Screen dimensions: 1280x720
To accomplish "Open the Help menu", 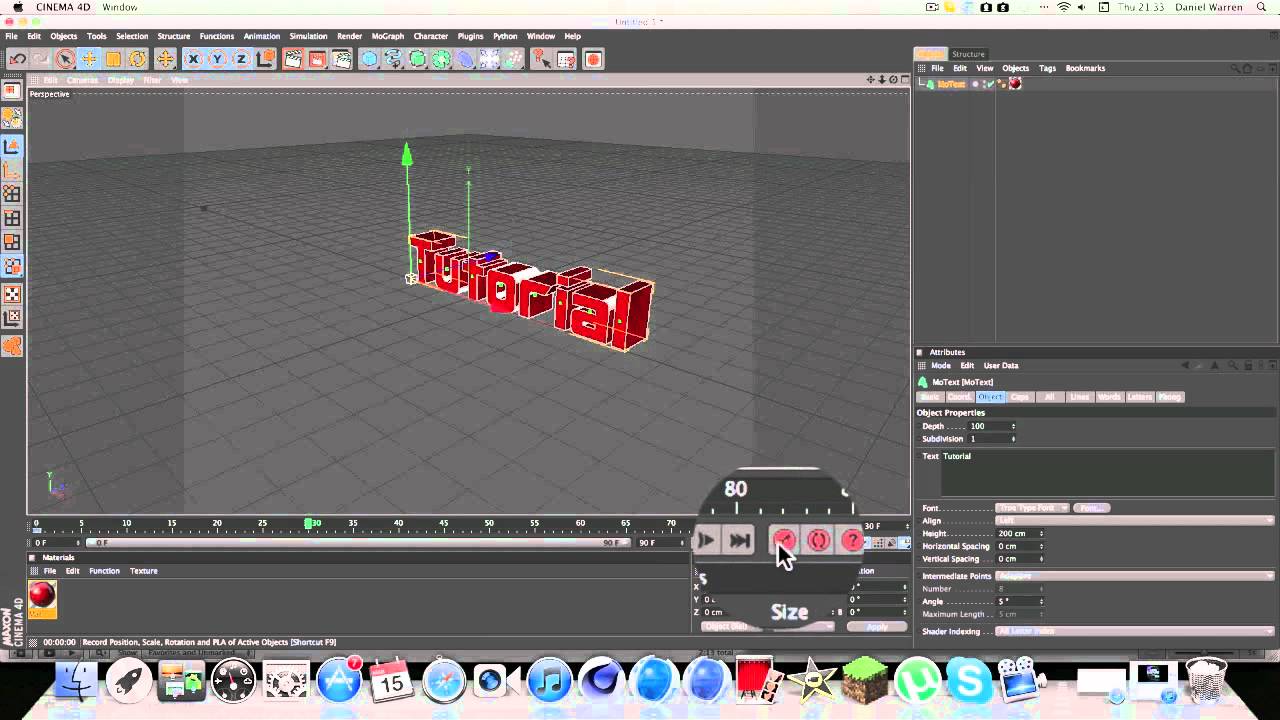I will tap(572, 36).
